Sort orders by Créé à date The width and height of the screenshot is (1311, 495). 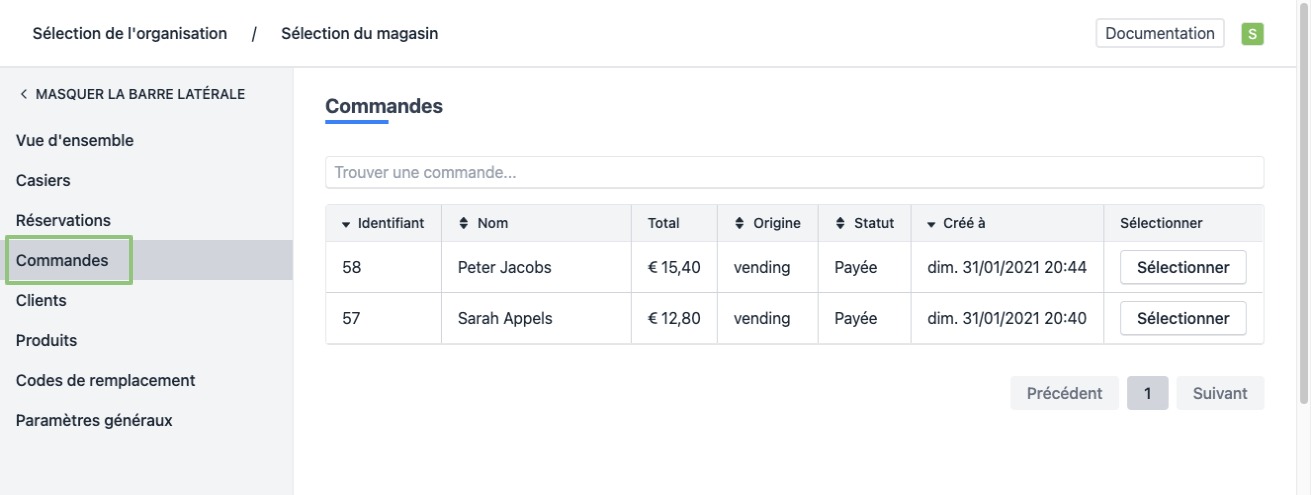click(933, 224)
